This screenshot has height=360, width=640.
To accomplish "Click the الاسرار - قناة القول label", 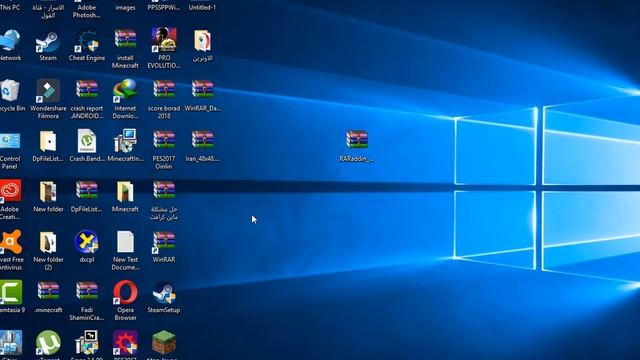I will pos(48,11).
